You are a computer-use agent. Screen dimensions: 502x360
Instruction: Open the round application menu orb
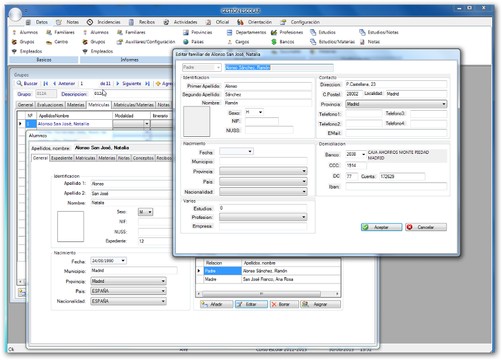point(15,14)
